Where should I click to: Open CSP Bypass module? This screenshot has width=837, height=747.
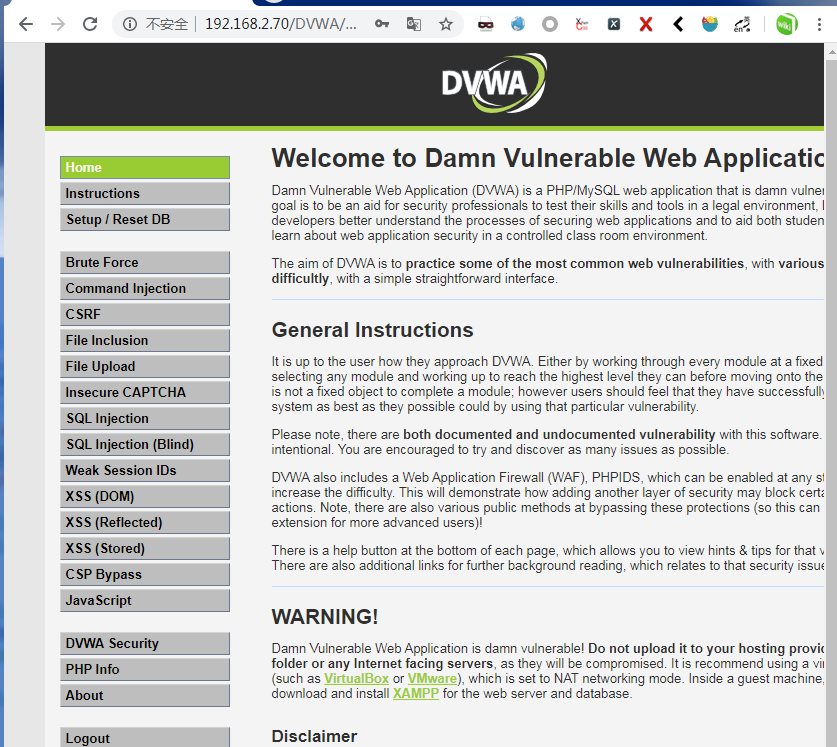pyautogui.click(x=145, y=575)
